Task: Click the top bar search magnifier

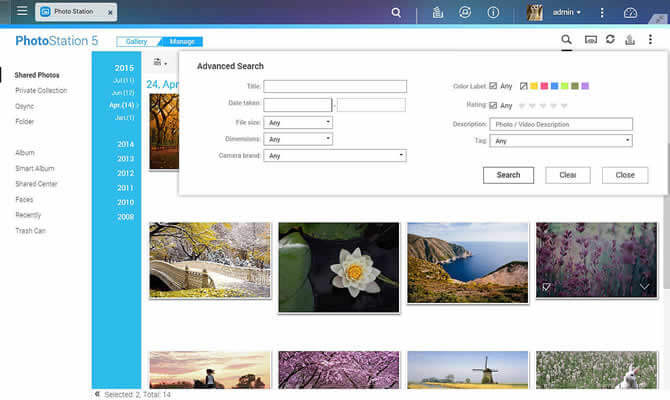Action: click(397, 13)
